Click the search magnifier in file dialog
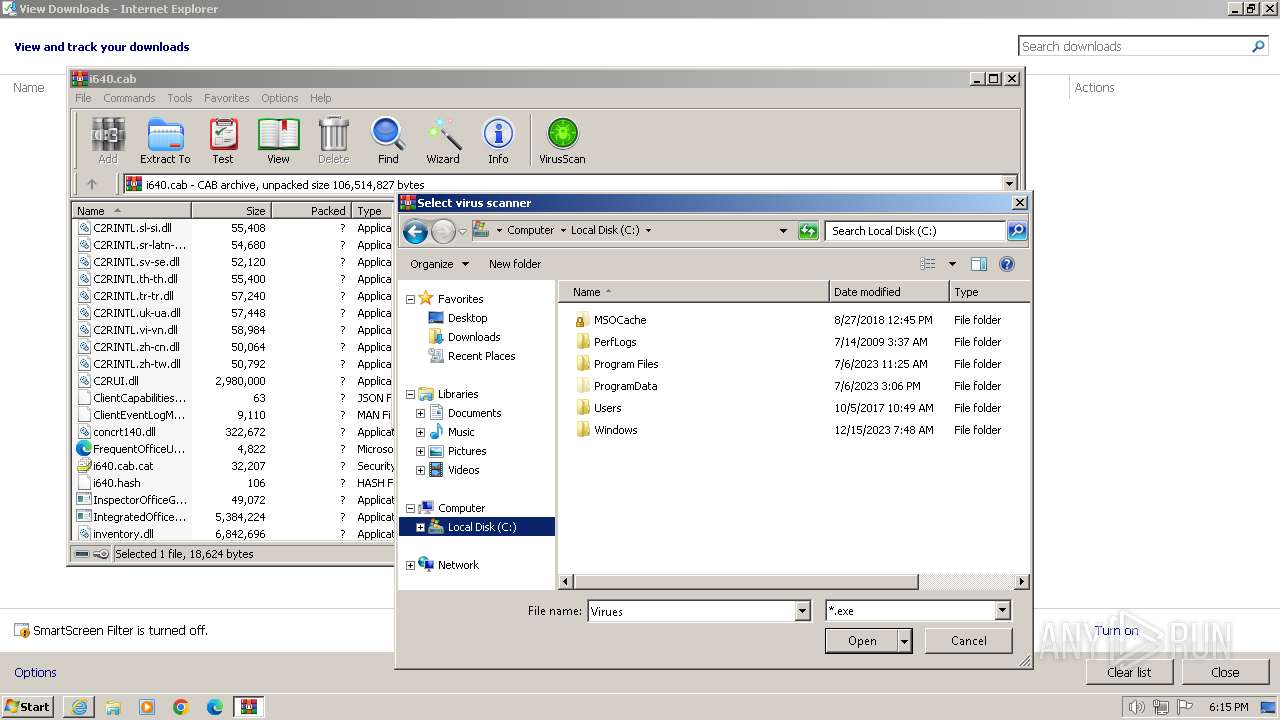1280x720 pixels. click(1016, 231)
